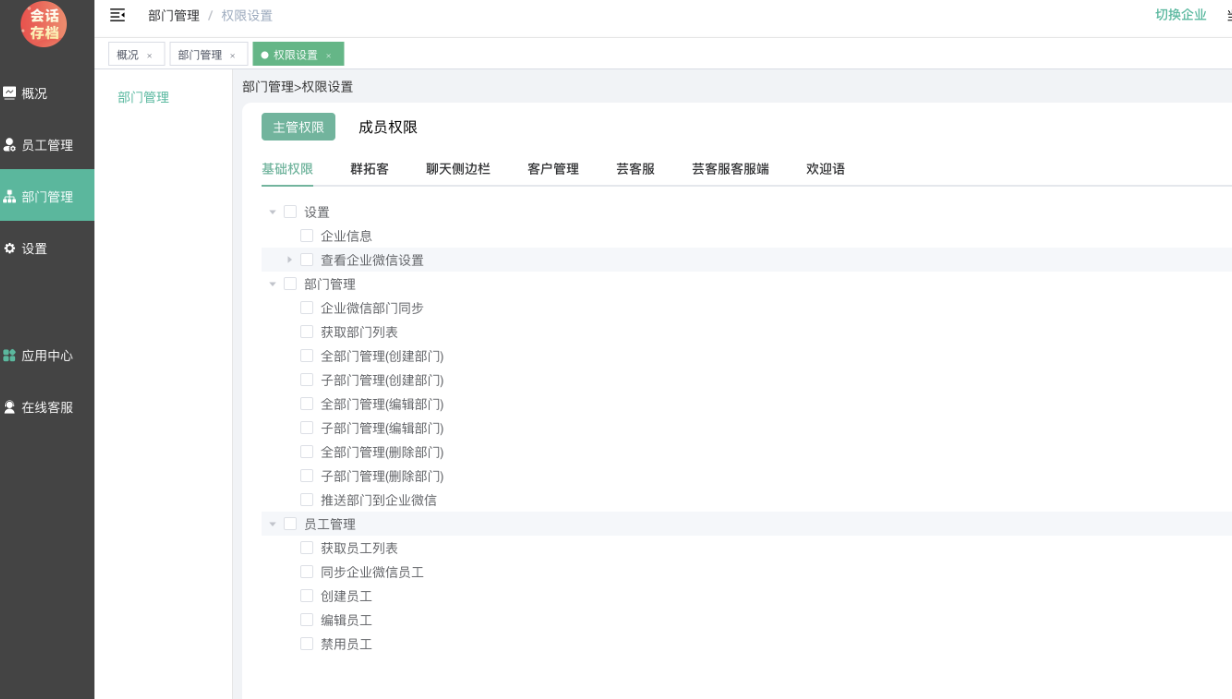
Task: Collapse the 设置 tree node
Action: [273, 212]
